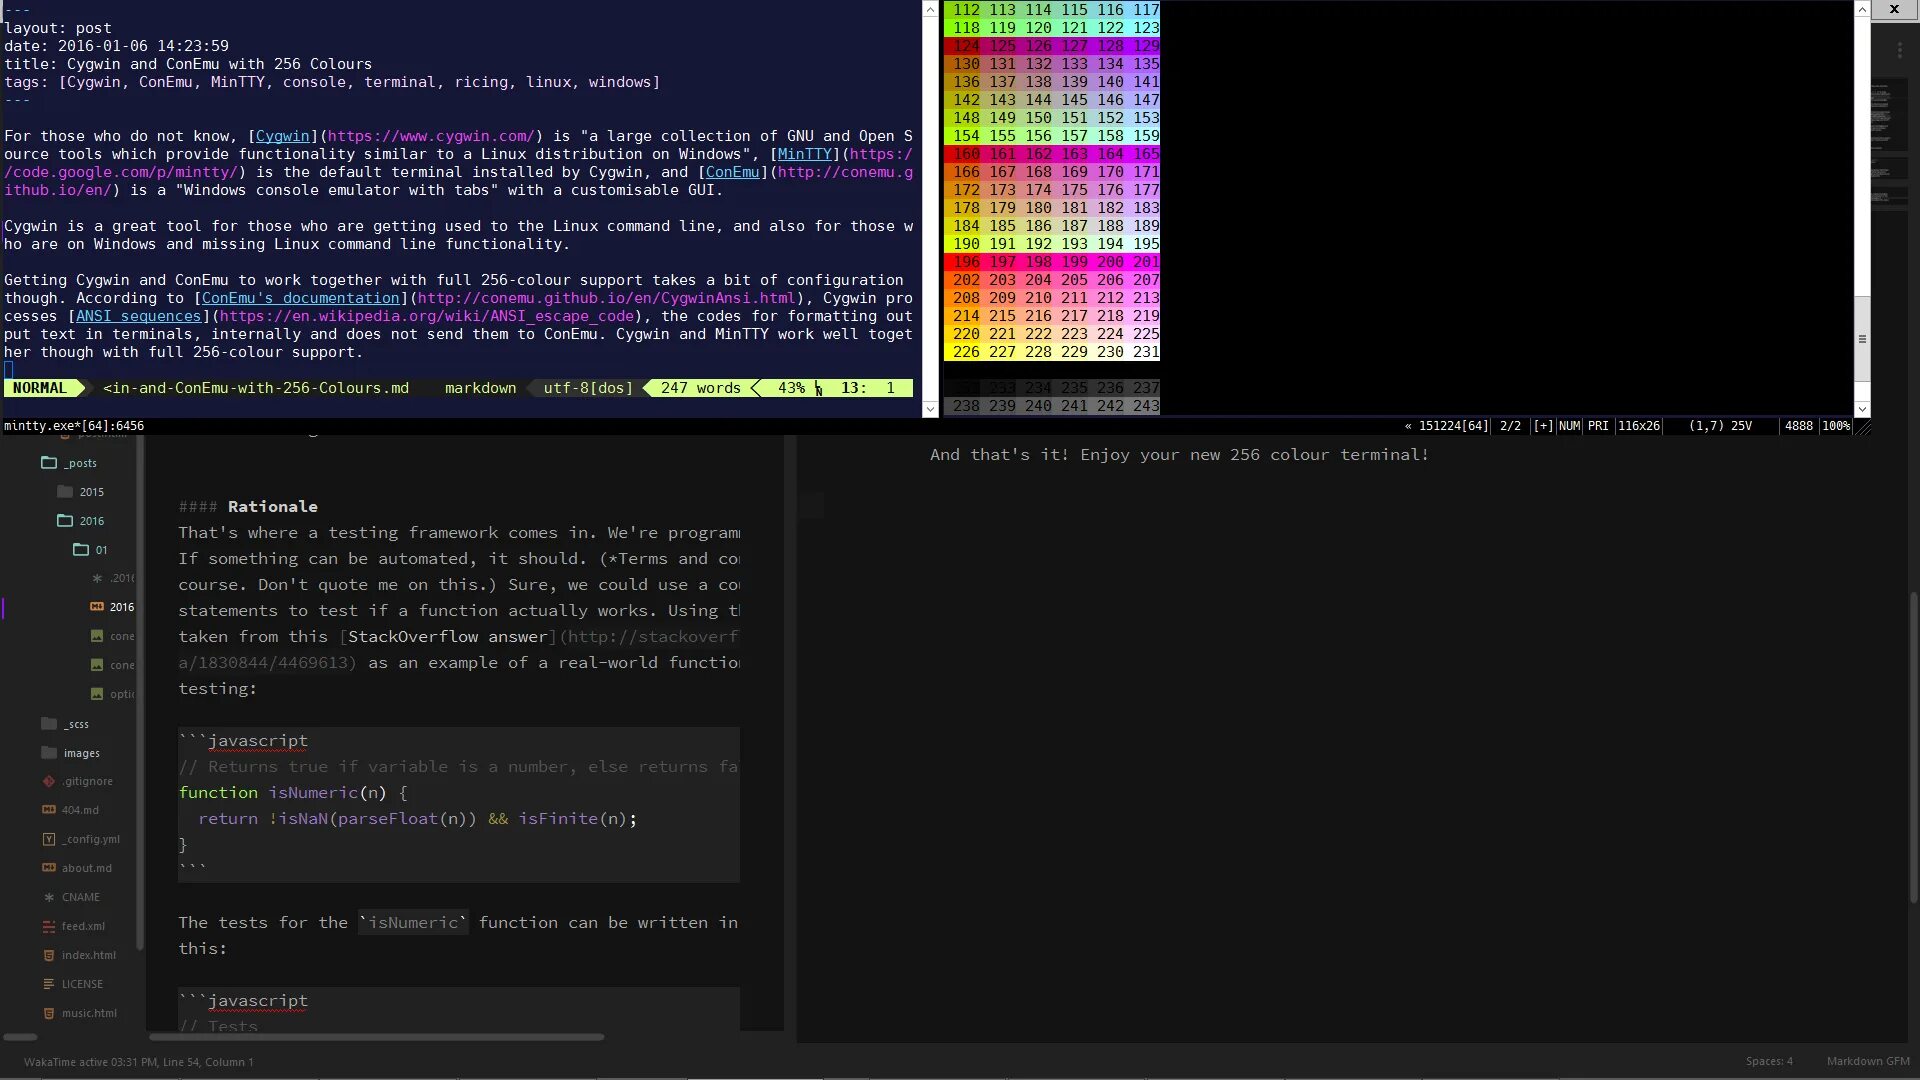Change indentation via Spaces: 4
This screenshot has width=1920, height=1080.
coord(1769,1062)
